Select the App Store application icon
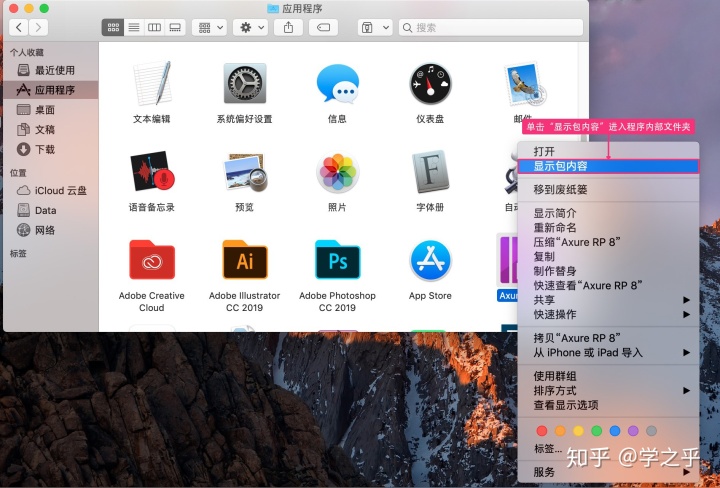Image resolution: width=720 pixels, height=488 pixels. click(x=430, y=260)
